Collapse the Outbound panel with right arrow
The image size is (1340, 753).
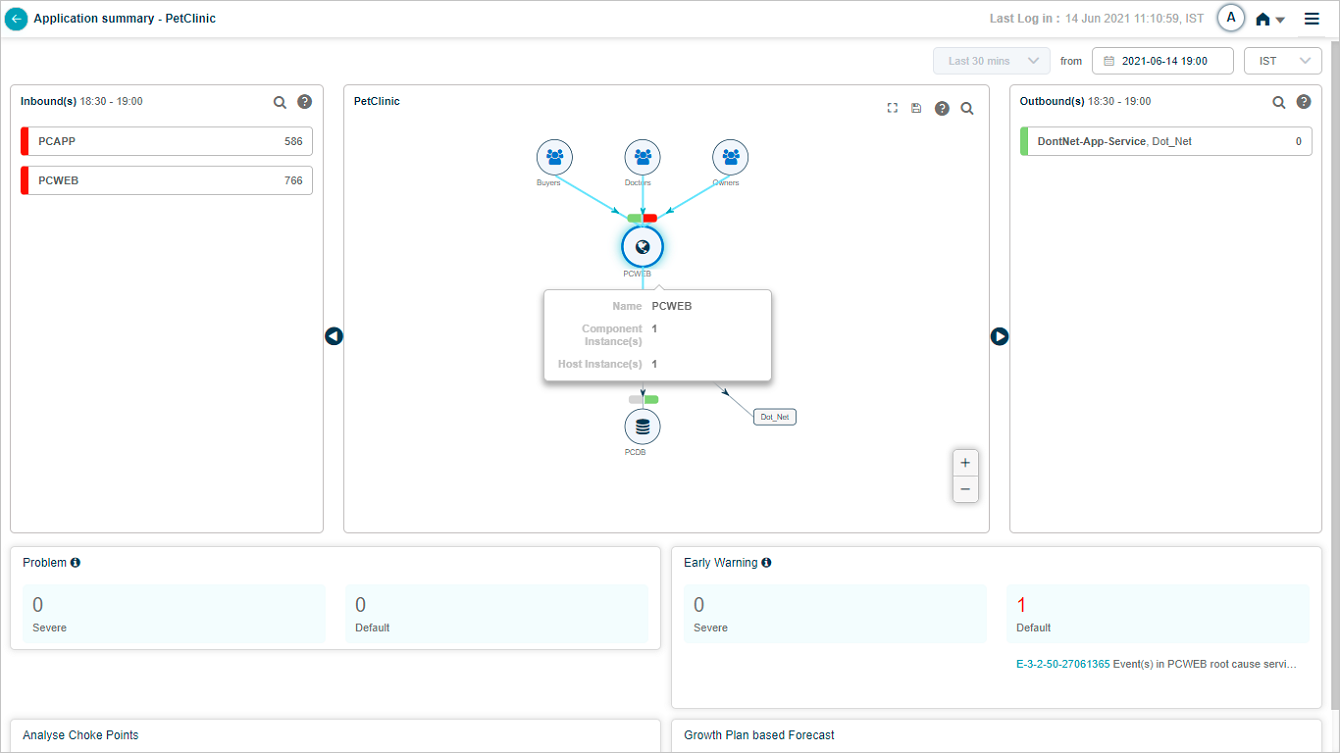[x=999, y=336]
